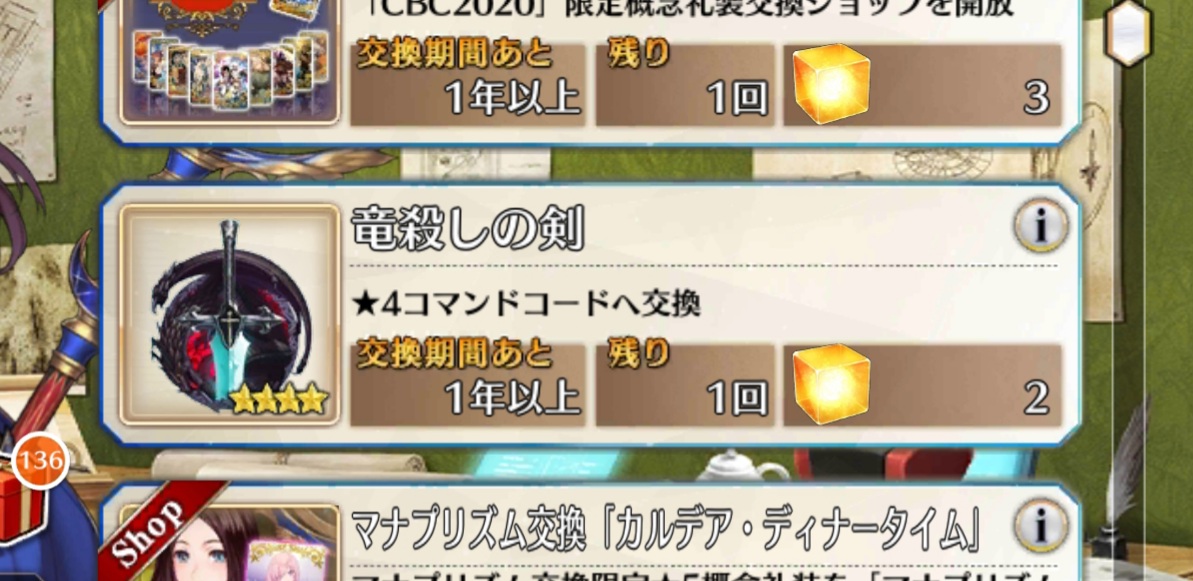Tap 交換期間あと 1年以上 box of CBC2020
Image resolution: width=1193 pixels, height=581 pixels.
pos(467,84)
